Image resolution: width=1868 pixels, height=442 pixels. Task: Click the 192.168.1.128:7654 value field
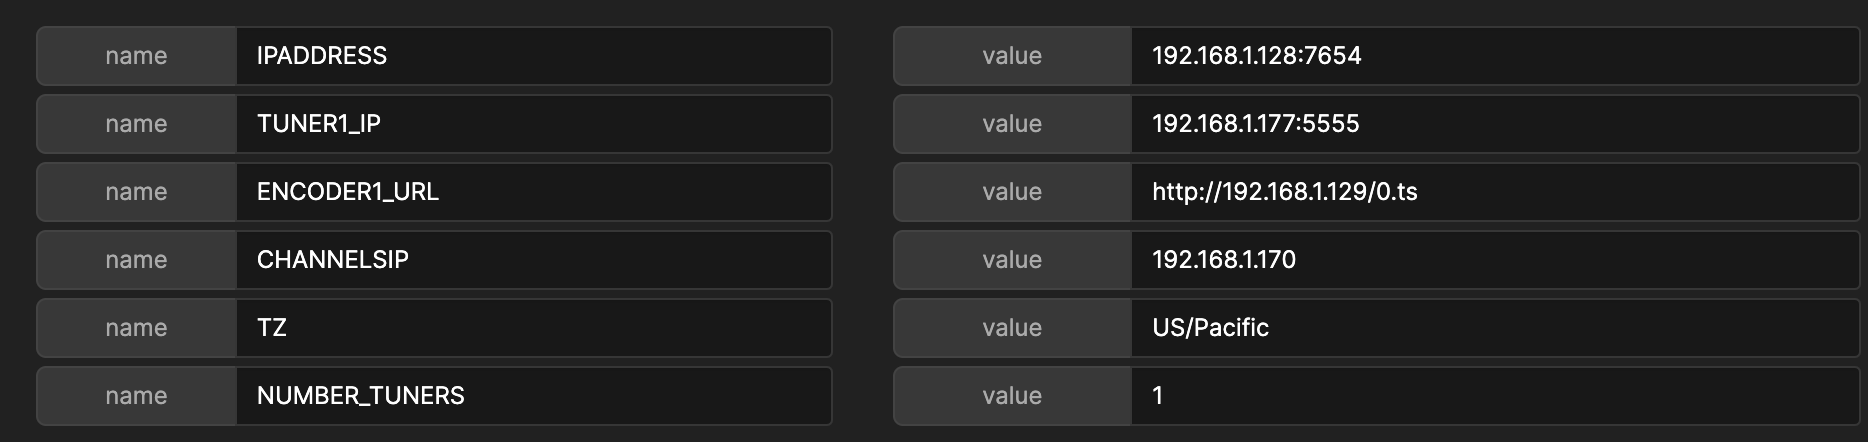tap(1494, 56)
